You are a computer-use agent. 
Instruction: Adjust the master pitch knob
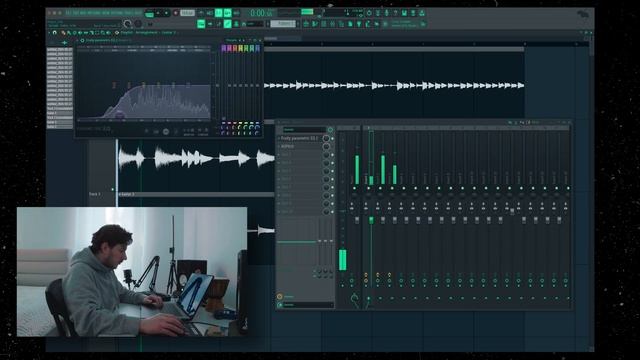tap(138, 24)
